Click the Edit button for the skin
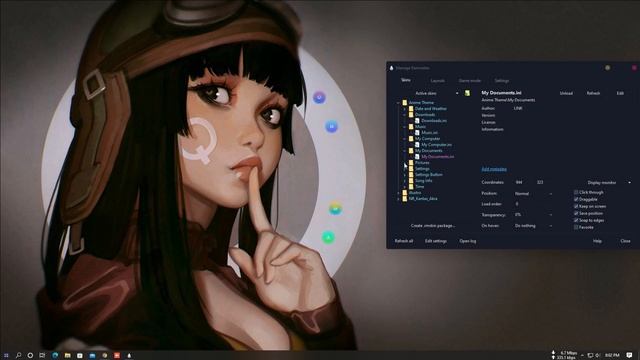The image size is (640, 360). pyautogui.click(x=620, y=93)
